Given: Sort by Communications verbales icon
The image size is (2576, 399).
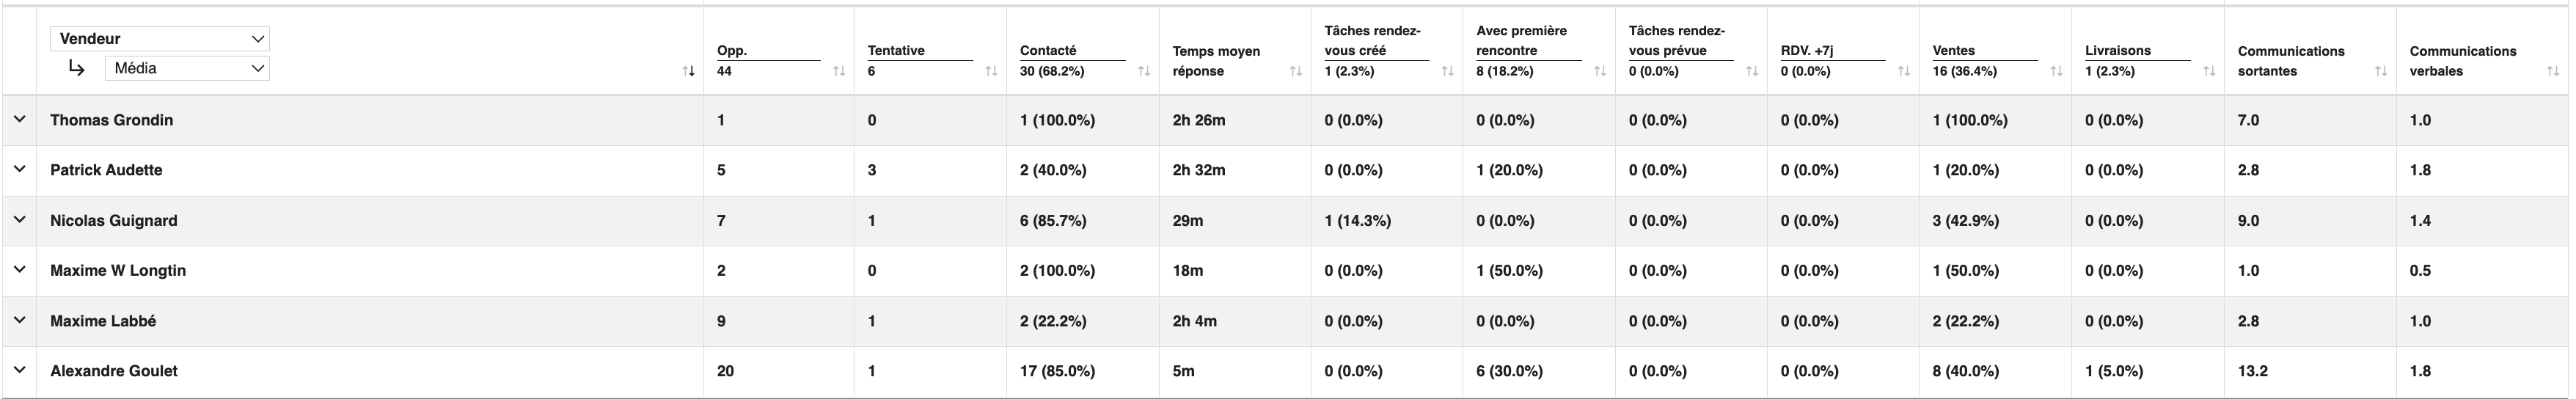Looking at the screenshot, I should coord(2553,71).
